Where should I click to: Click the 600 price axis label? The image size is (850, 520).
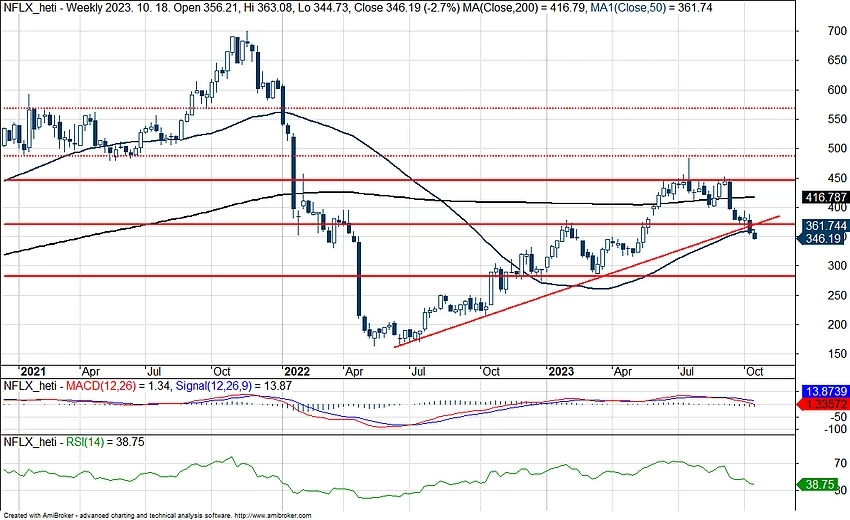point(837,90)
